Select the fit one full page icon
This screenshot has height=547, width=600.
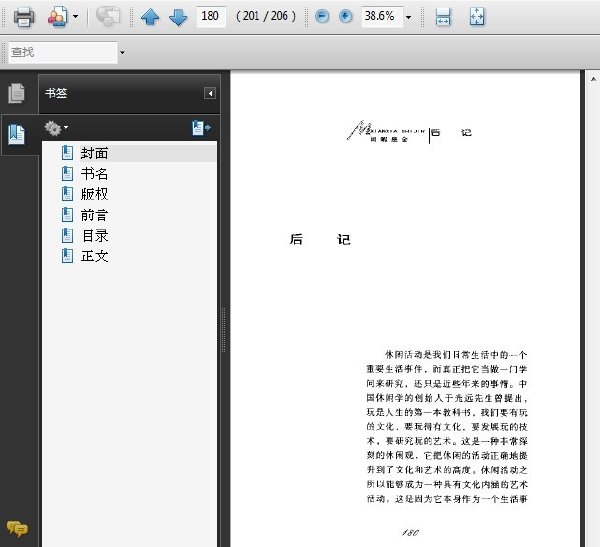[477, 17]
